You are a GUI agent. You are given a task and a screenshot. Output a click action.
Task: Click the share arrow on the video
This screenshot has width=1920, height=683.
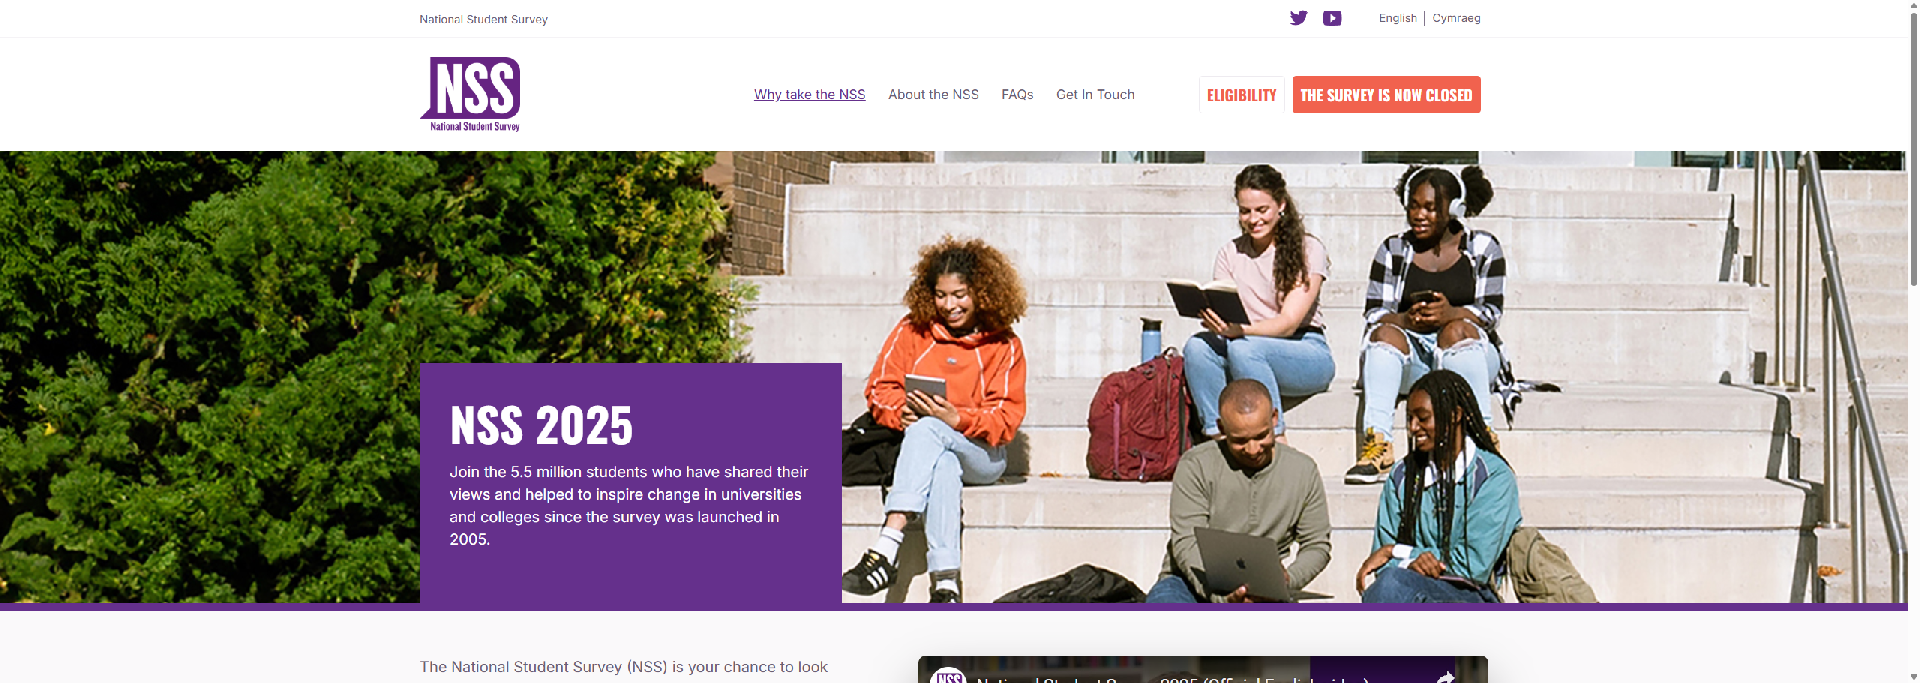click(1446, 678)
